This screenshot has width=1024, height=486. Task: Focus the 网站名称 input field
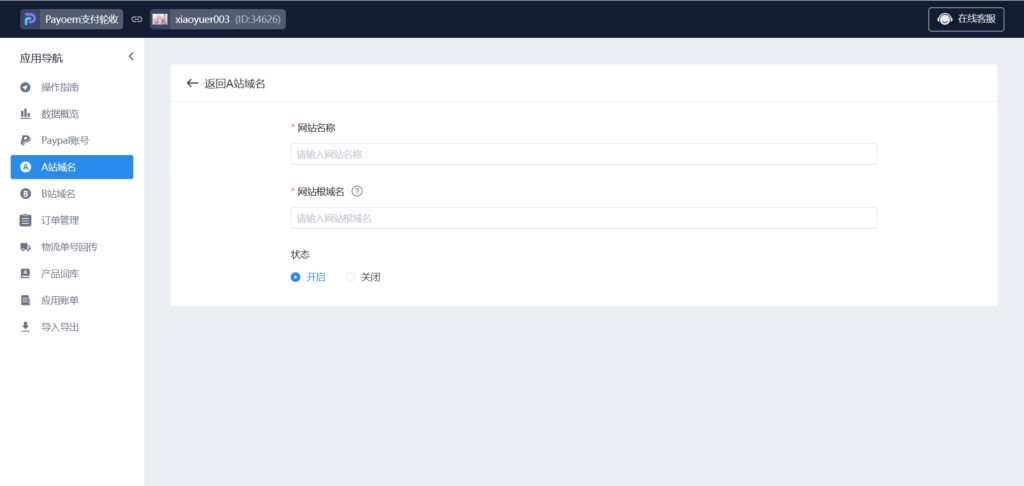(x=583, y=154)
